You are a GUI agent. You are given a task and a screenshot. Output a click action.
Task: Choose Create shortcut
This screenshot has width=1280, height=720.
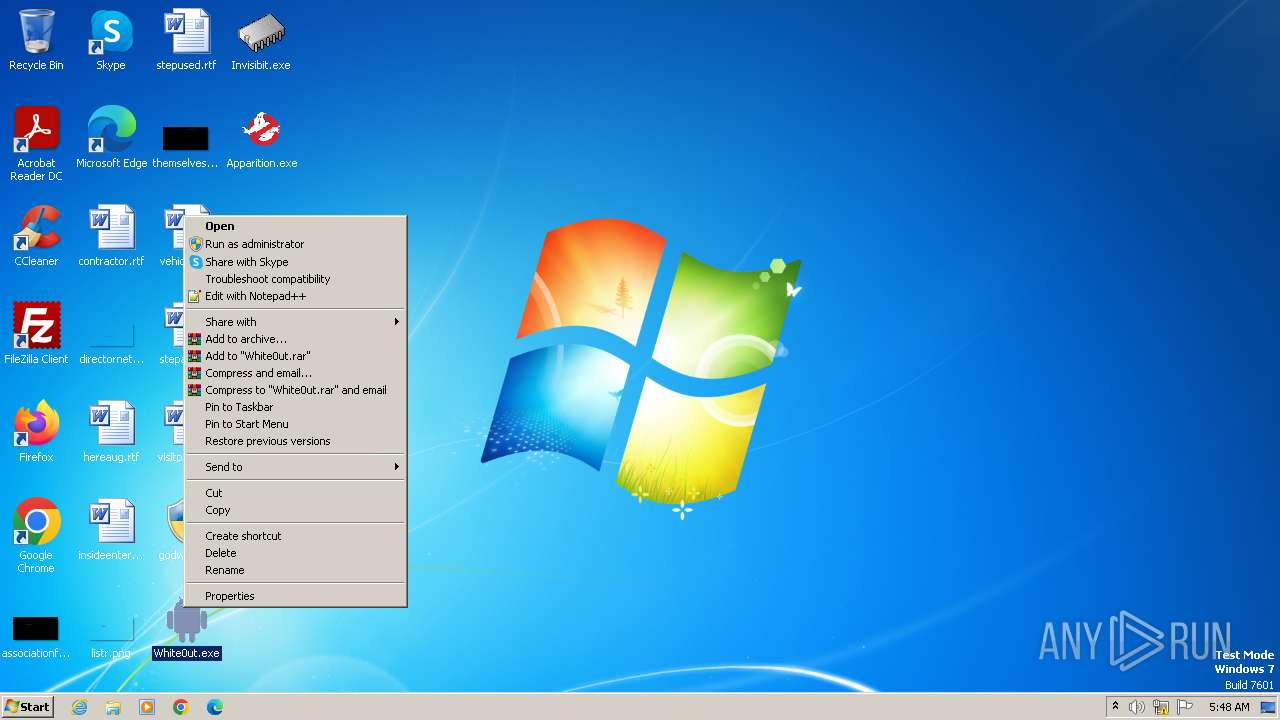pyautogui.click(x=296, y=536)
